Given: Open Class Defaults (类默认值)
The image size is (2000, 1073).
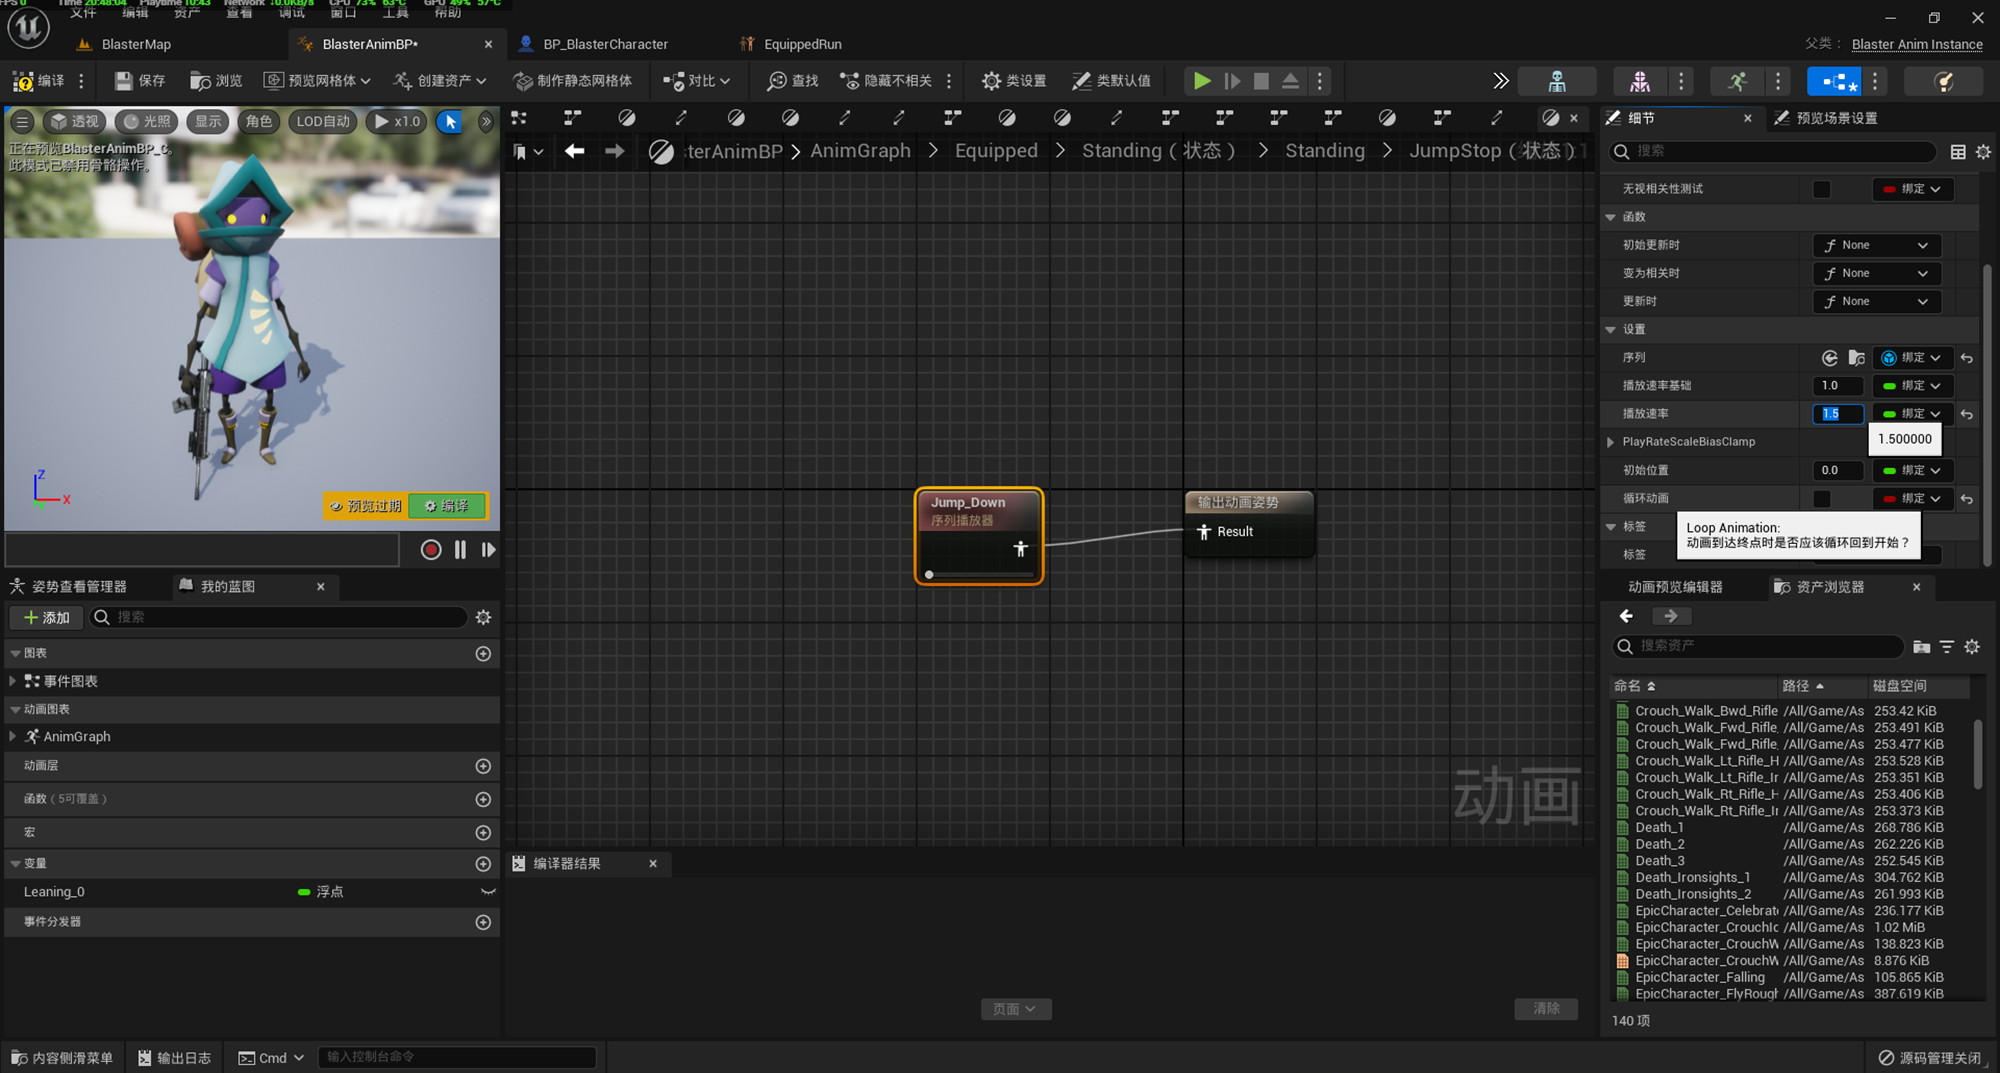Looking at the screenshot, I should click(1111, 81).
